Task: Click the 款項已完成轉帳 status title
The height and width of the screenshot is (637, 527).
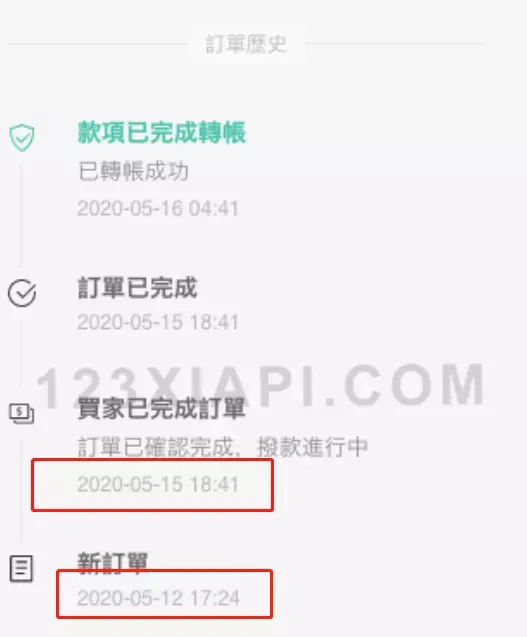Action: click(x=162, y=132)
